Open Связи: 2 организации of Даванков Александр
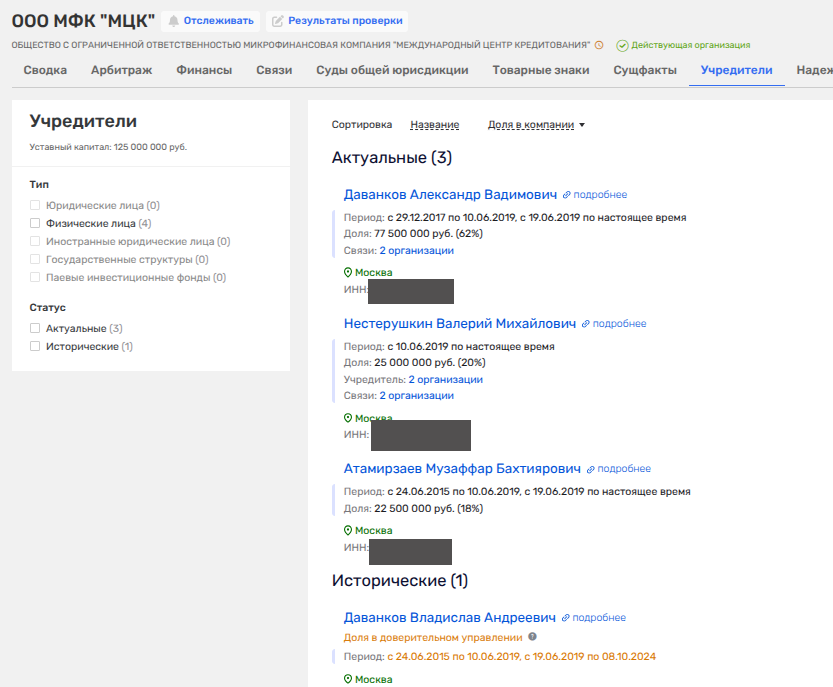 (416, 251)
